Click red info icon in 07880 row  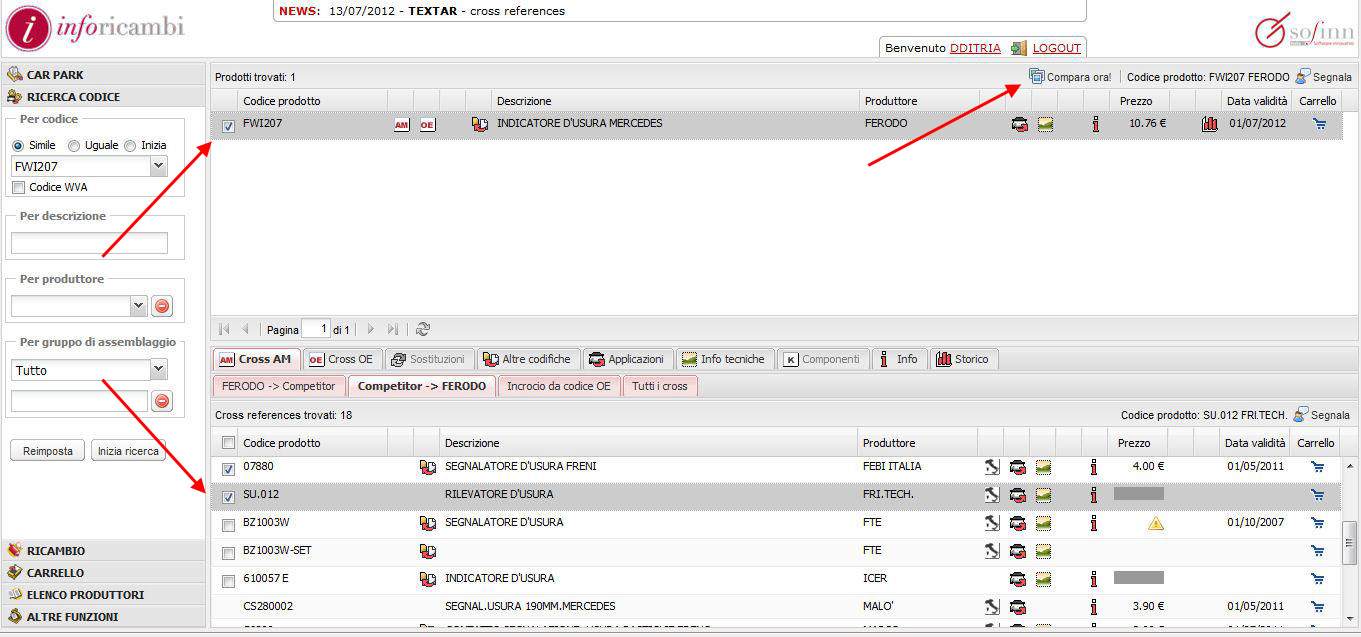(x=1094, y=467)
